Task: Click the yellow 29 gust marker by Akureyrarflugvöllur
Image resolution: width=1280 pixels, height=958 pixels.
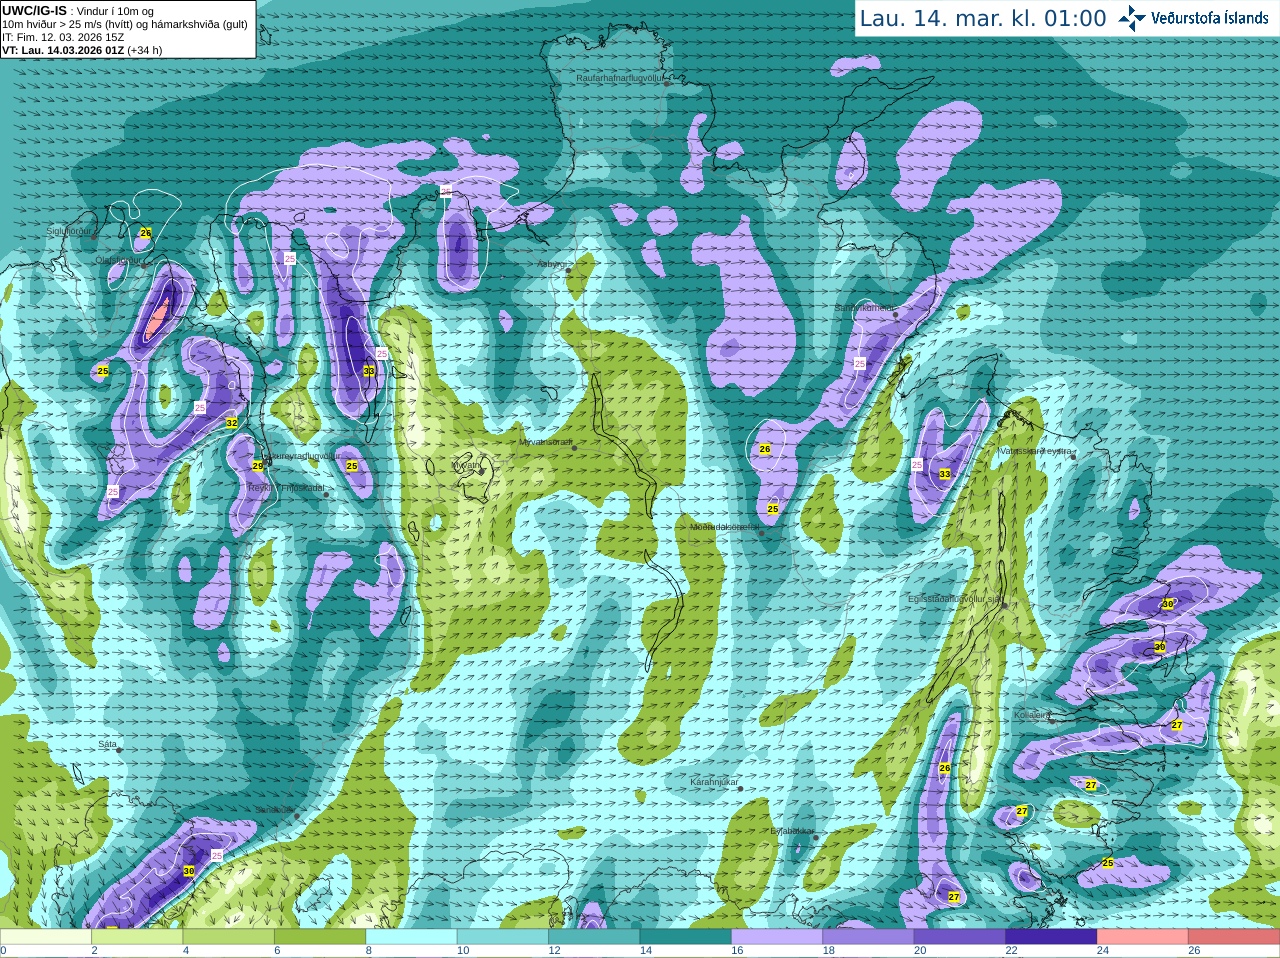Action: [257, 466]
